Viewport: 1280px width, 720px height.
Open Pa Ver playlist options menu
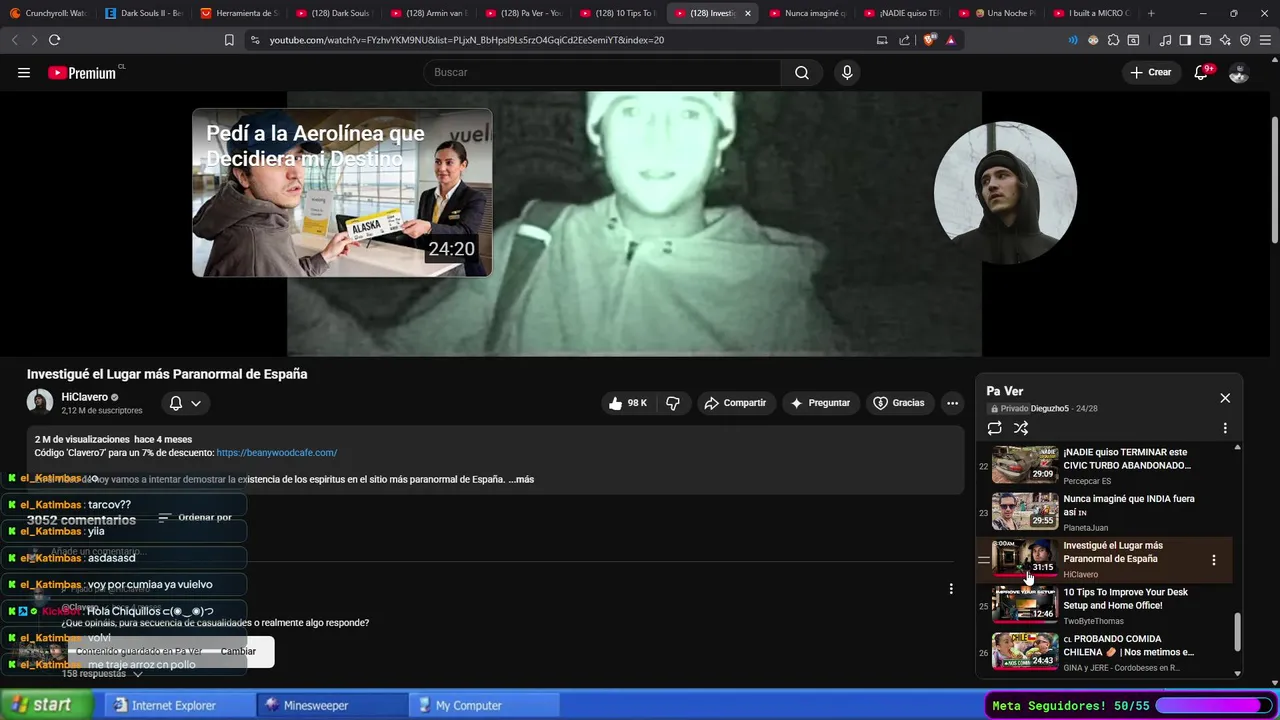click(x=1225, y=428)
